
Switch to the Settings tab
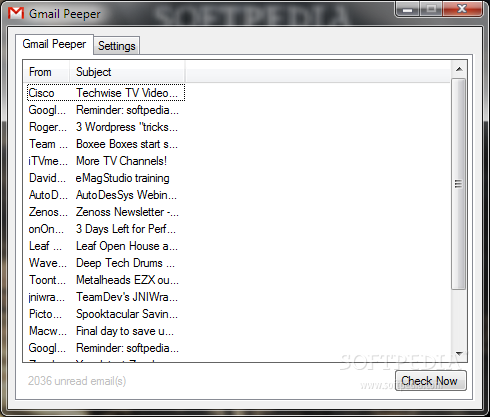coord(117,46)
